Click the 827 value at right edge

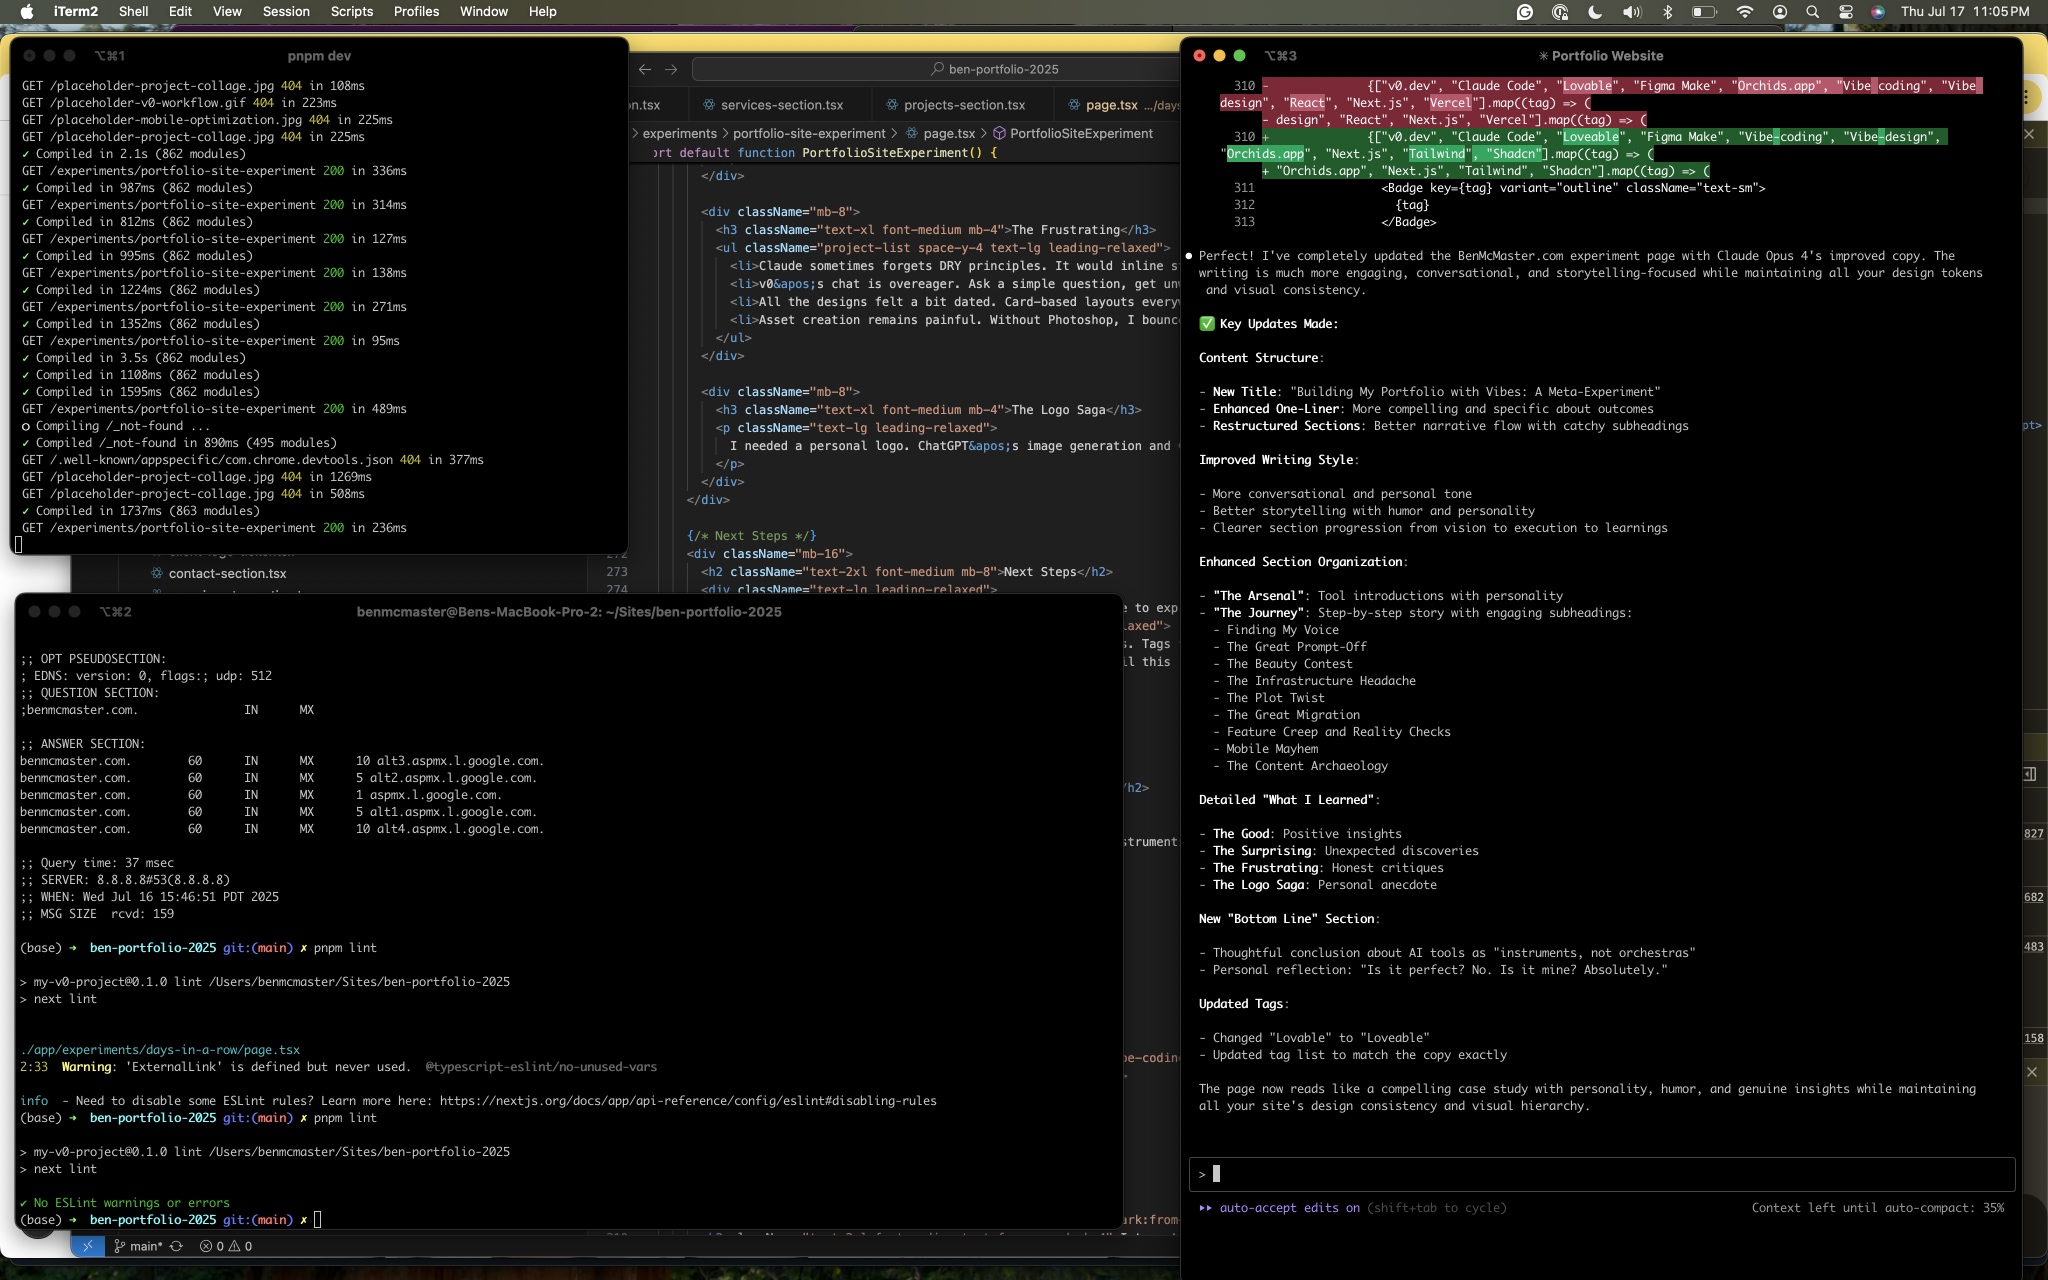pyautogui.click(x=2033, y=833)
